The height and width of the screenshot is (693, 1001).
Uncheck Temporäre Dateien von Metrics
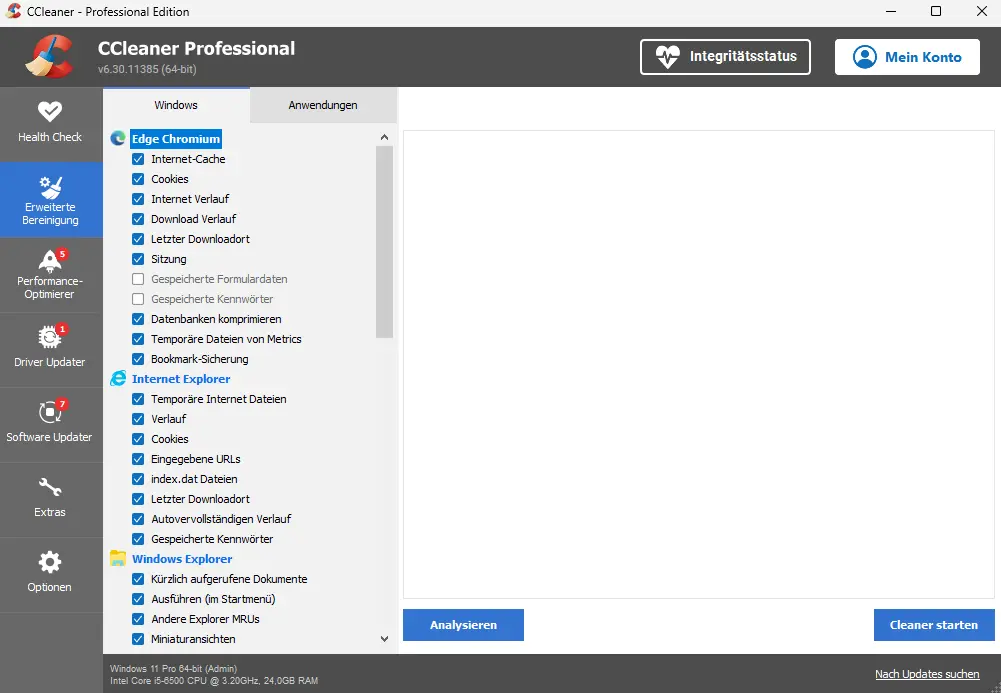pyautogui.click(x=138, y=339)
